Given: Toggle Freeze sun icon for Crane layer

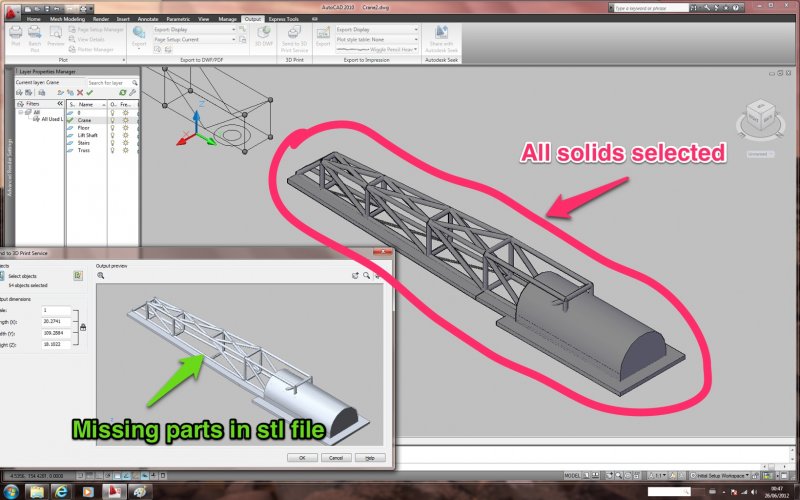Looking at the screenshot, I should click(x=126, y=120).
